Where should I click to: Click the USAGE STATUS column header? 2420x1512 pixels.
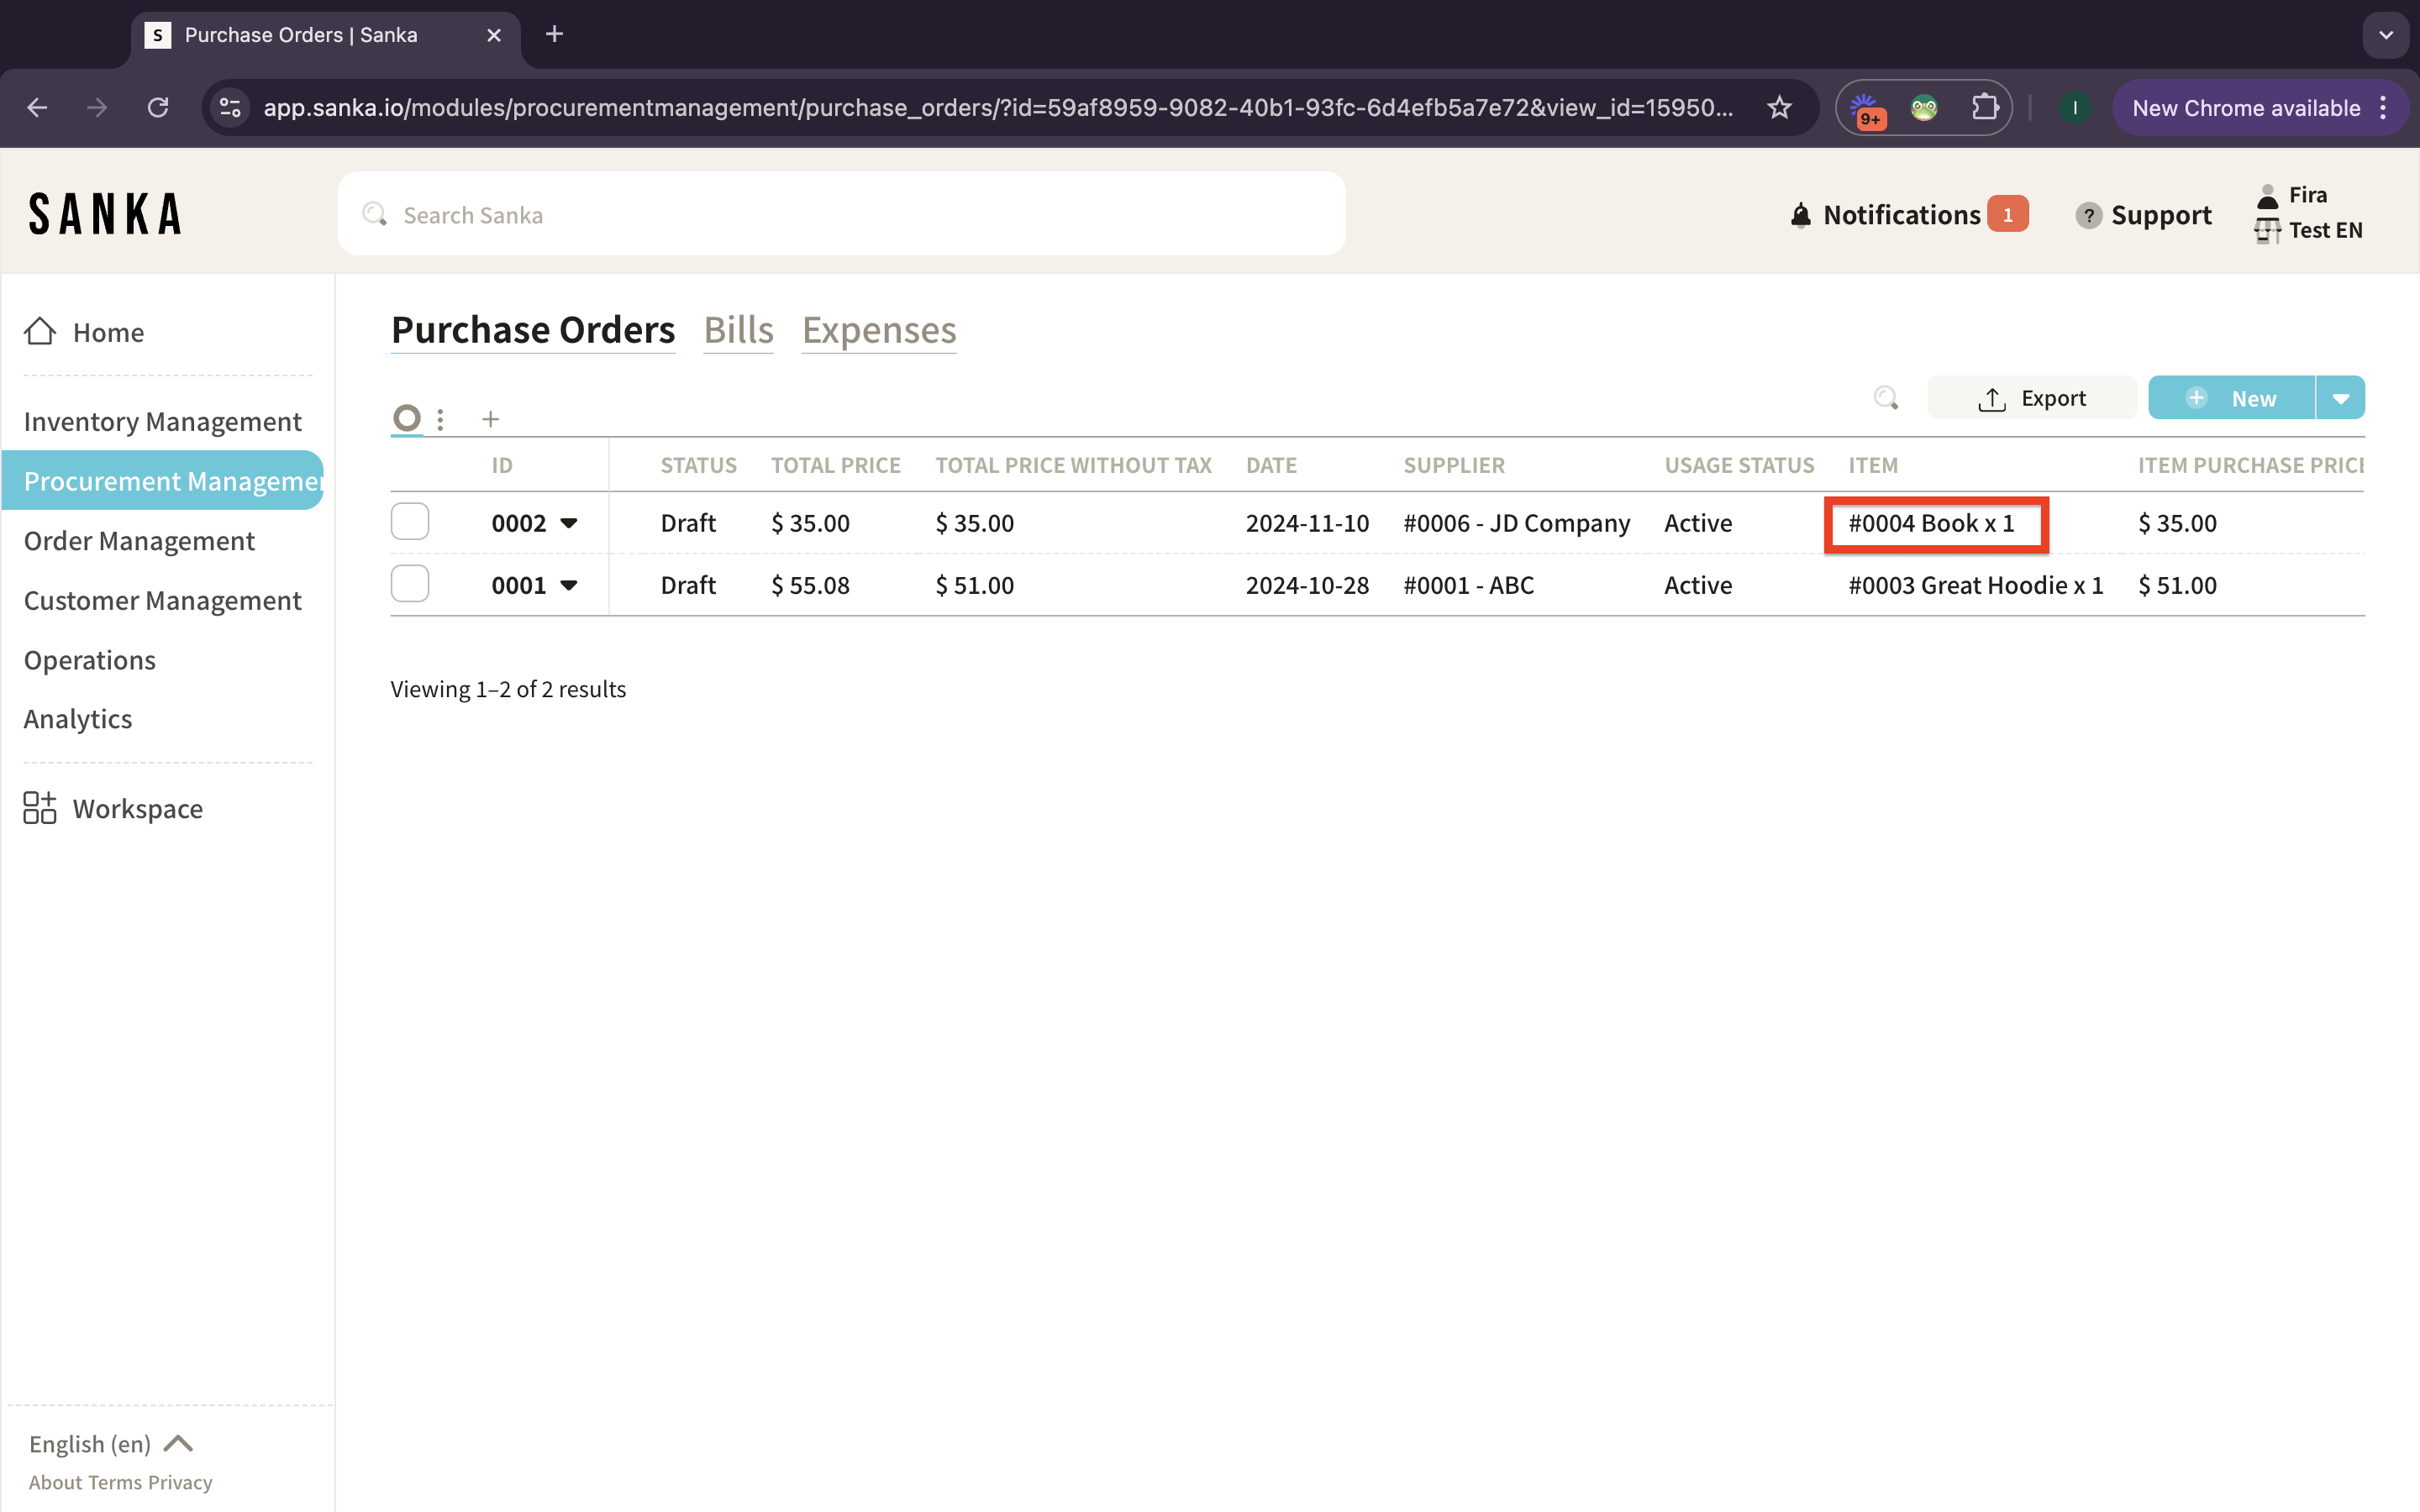coord(1739,465)
